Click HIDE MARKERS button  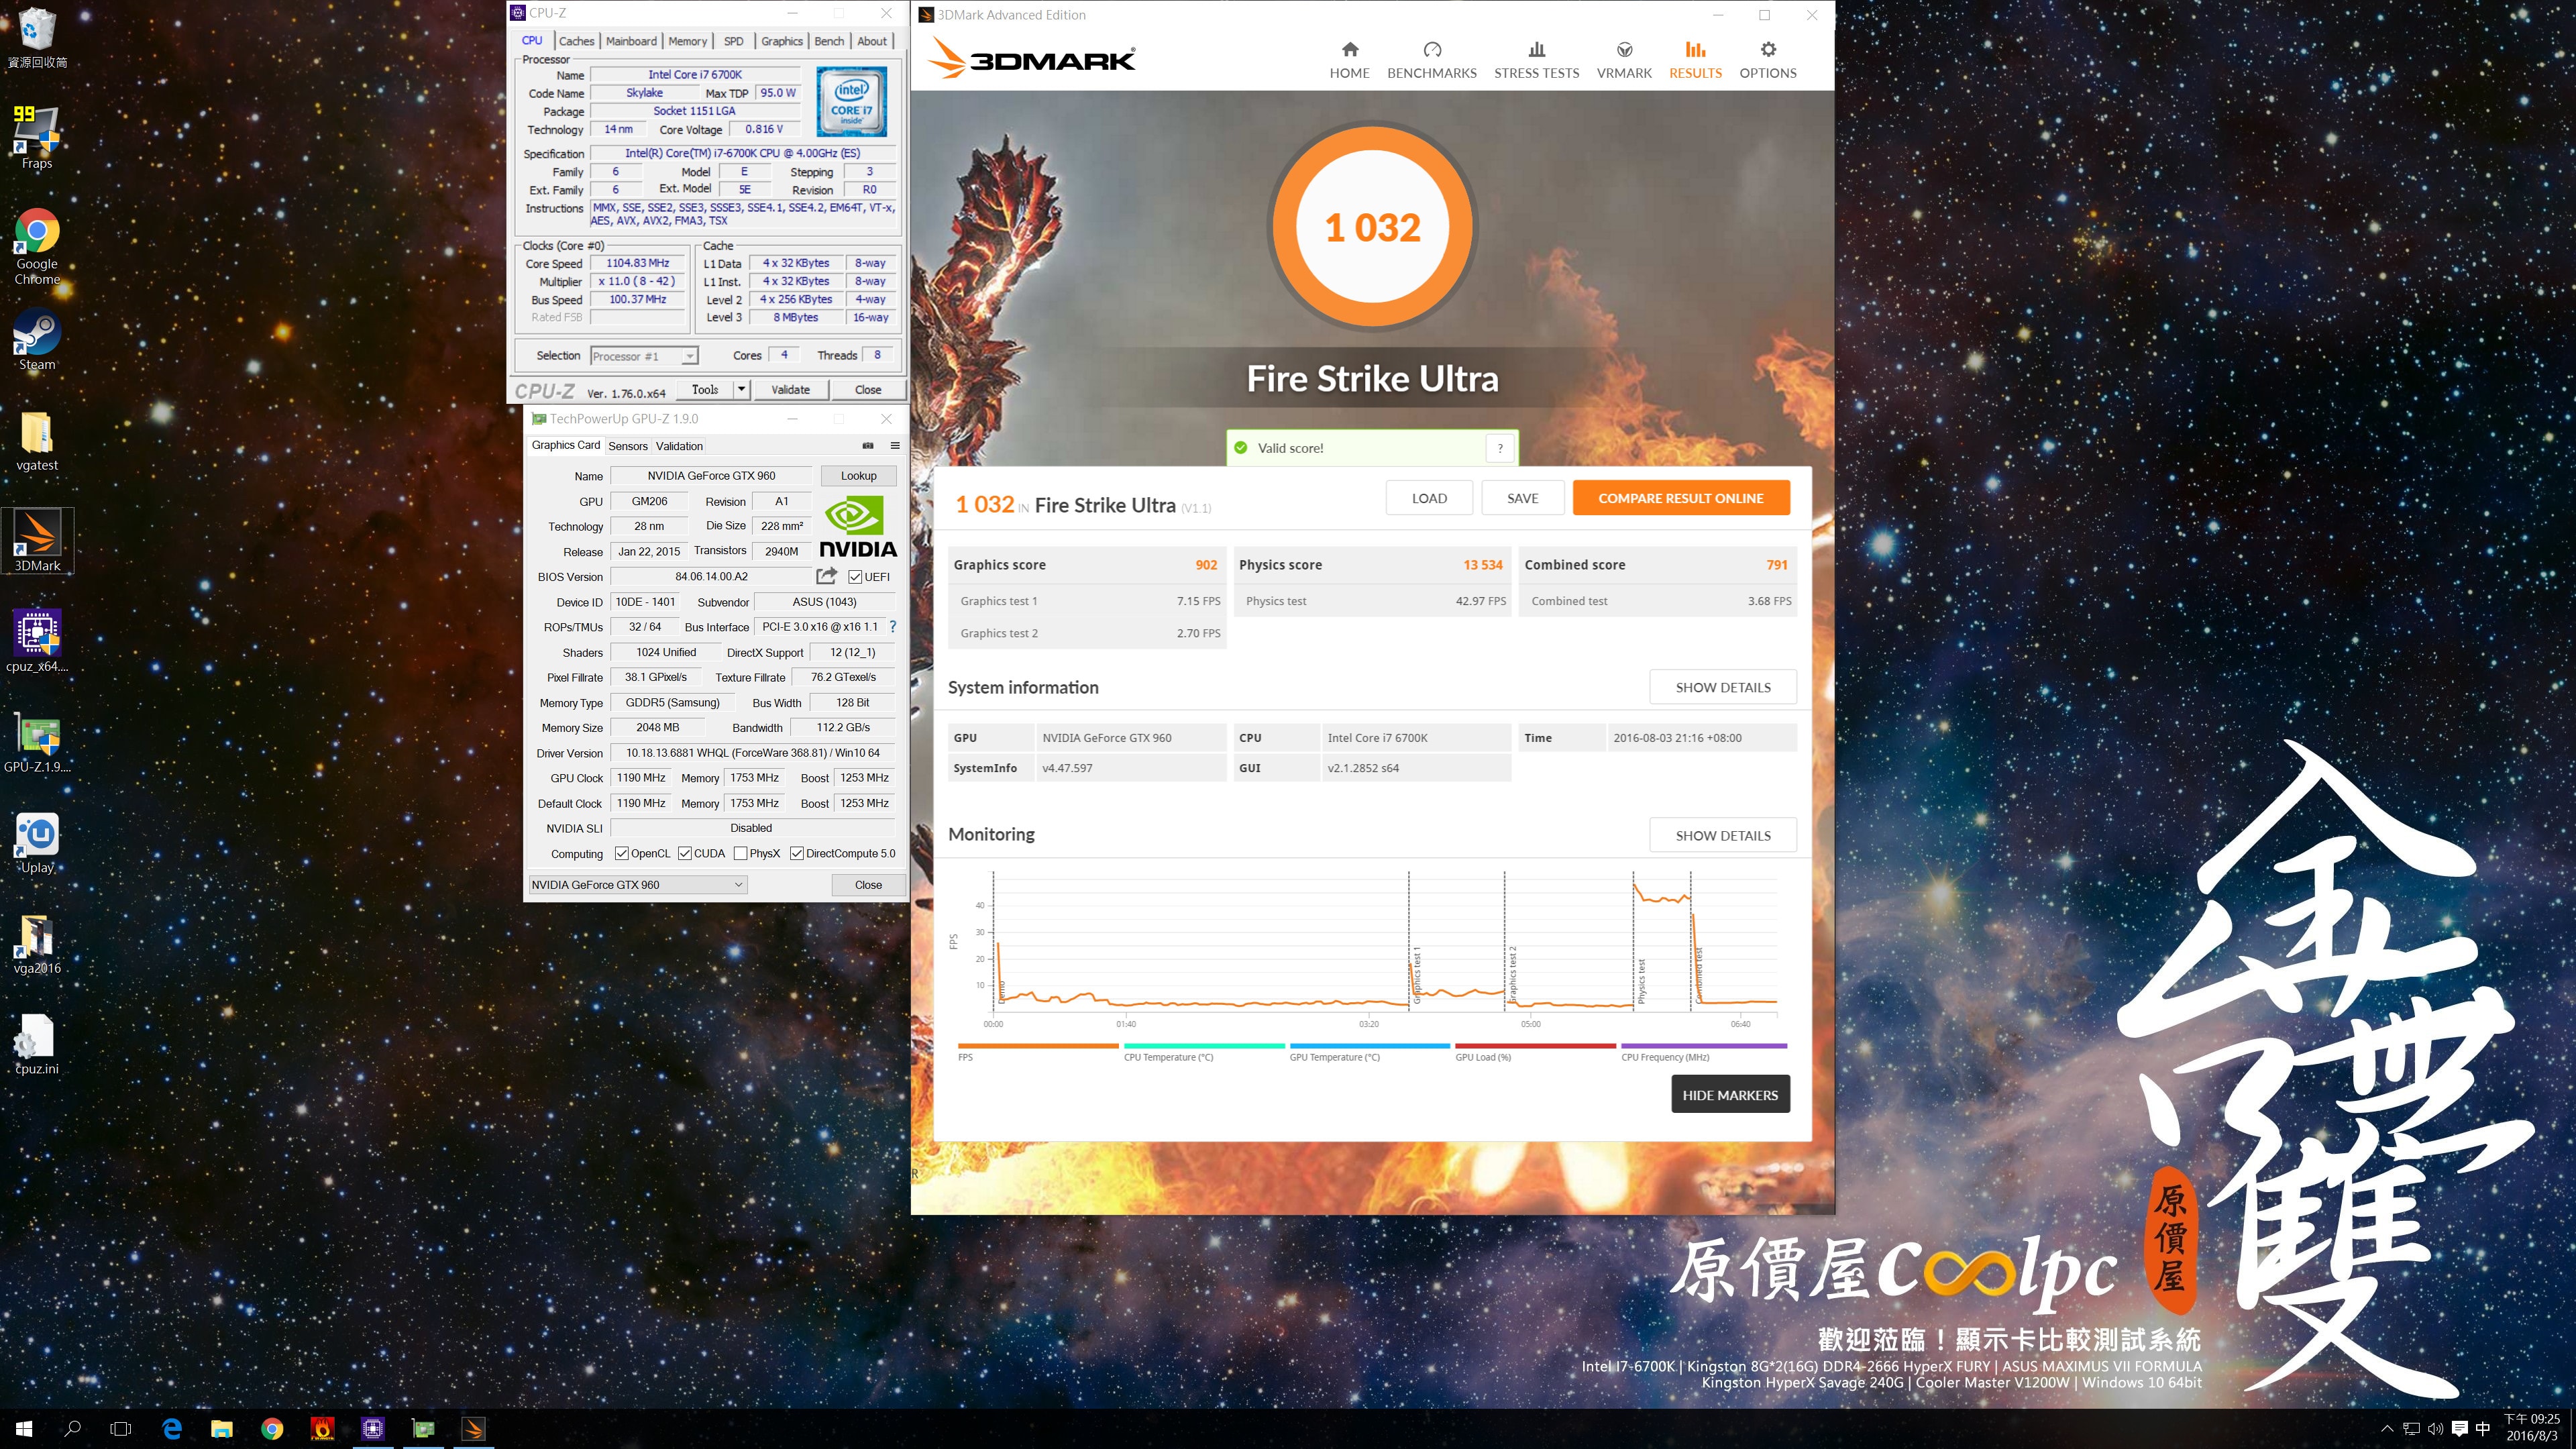(1730, 1095)
